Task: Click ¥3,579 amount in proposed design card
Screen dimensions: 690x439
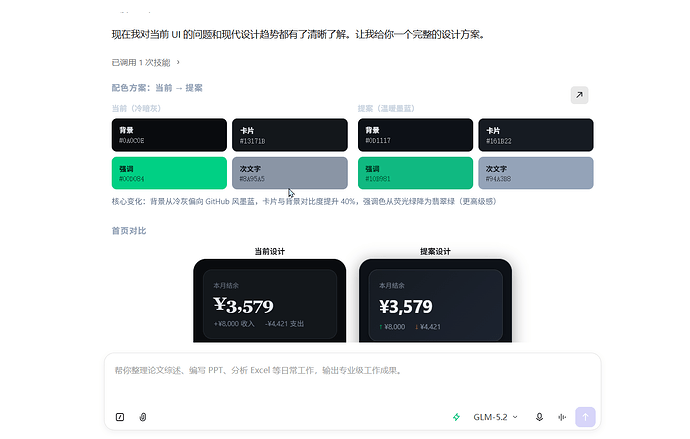Action: pos(406,307)
